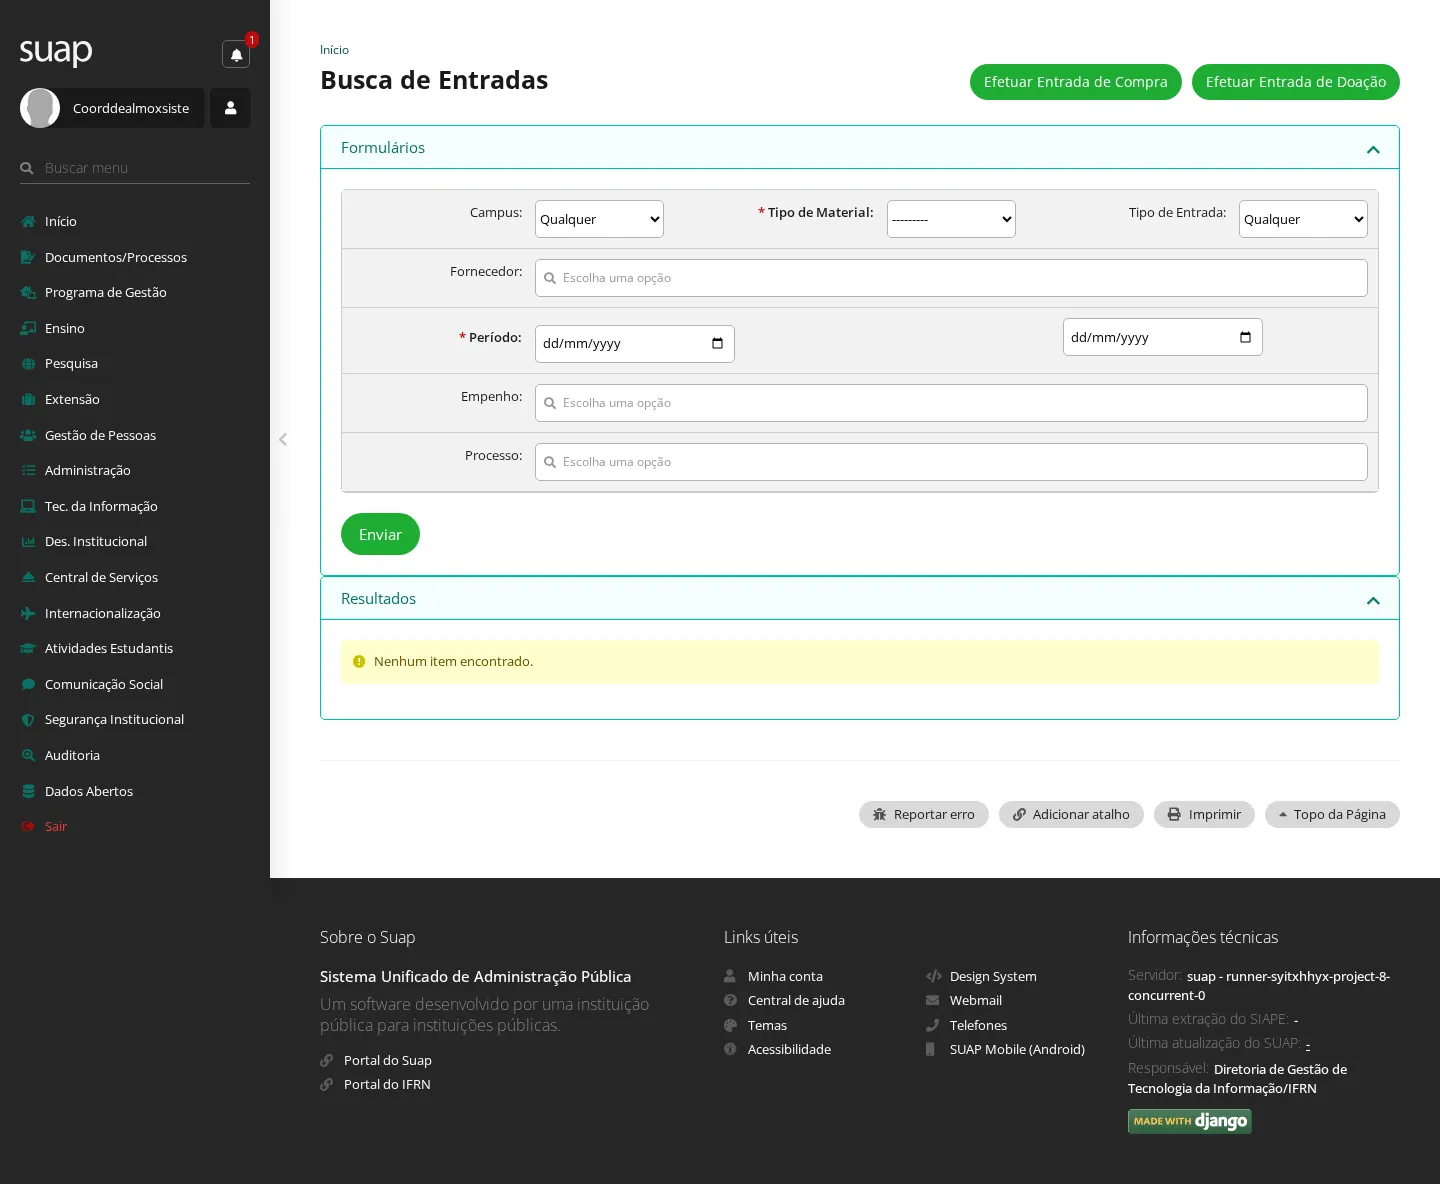Image resolution: width=1440 pixels, height=1184 pixels.
Task: Open the Administração sidebar menu
Action: coord(88,470)
